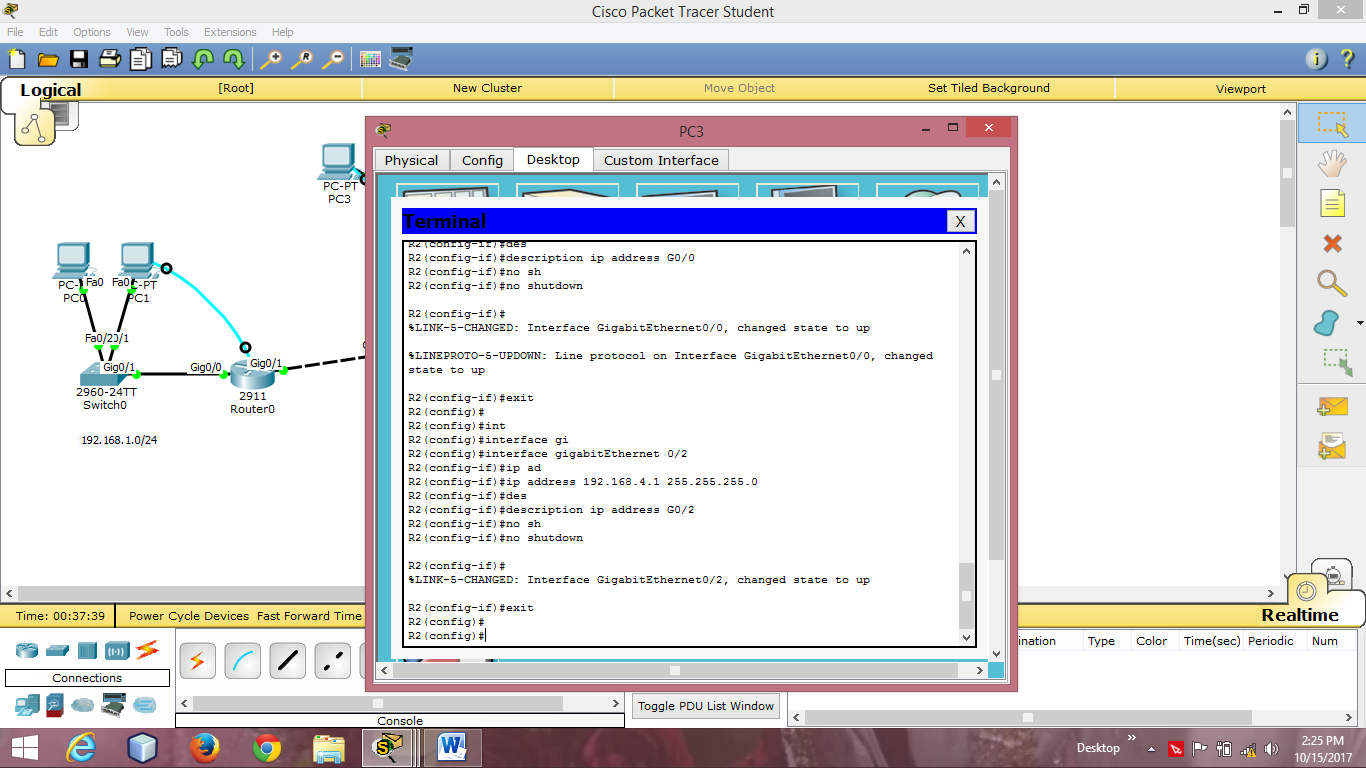The height and width of the screenshot is (768, 1366).
Task: Open the View menu
Action: [137, 32]
